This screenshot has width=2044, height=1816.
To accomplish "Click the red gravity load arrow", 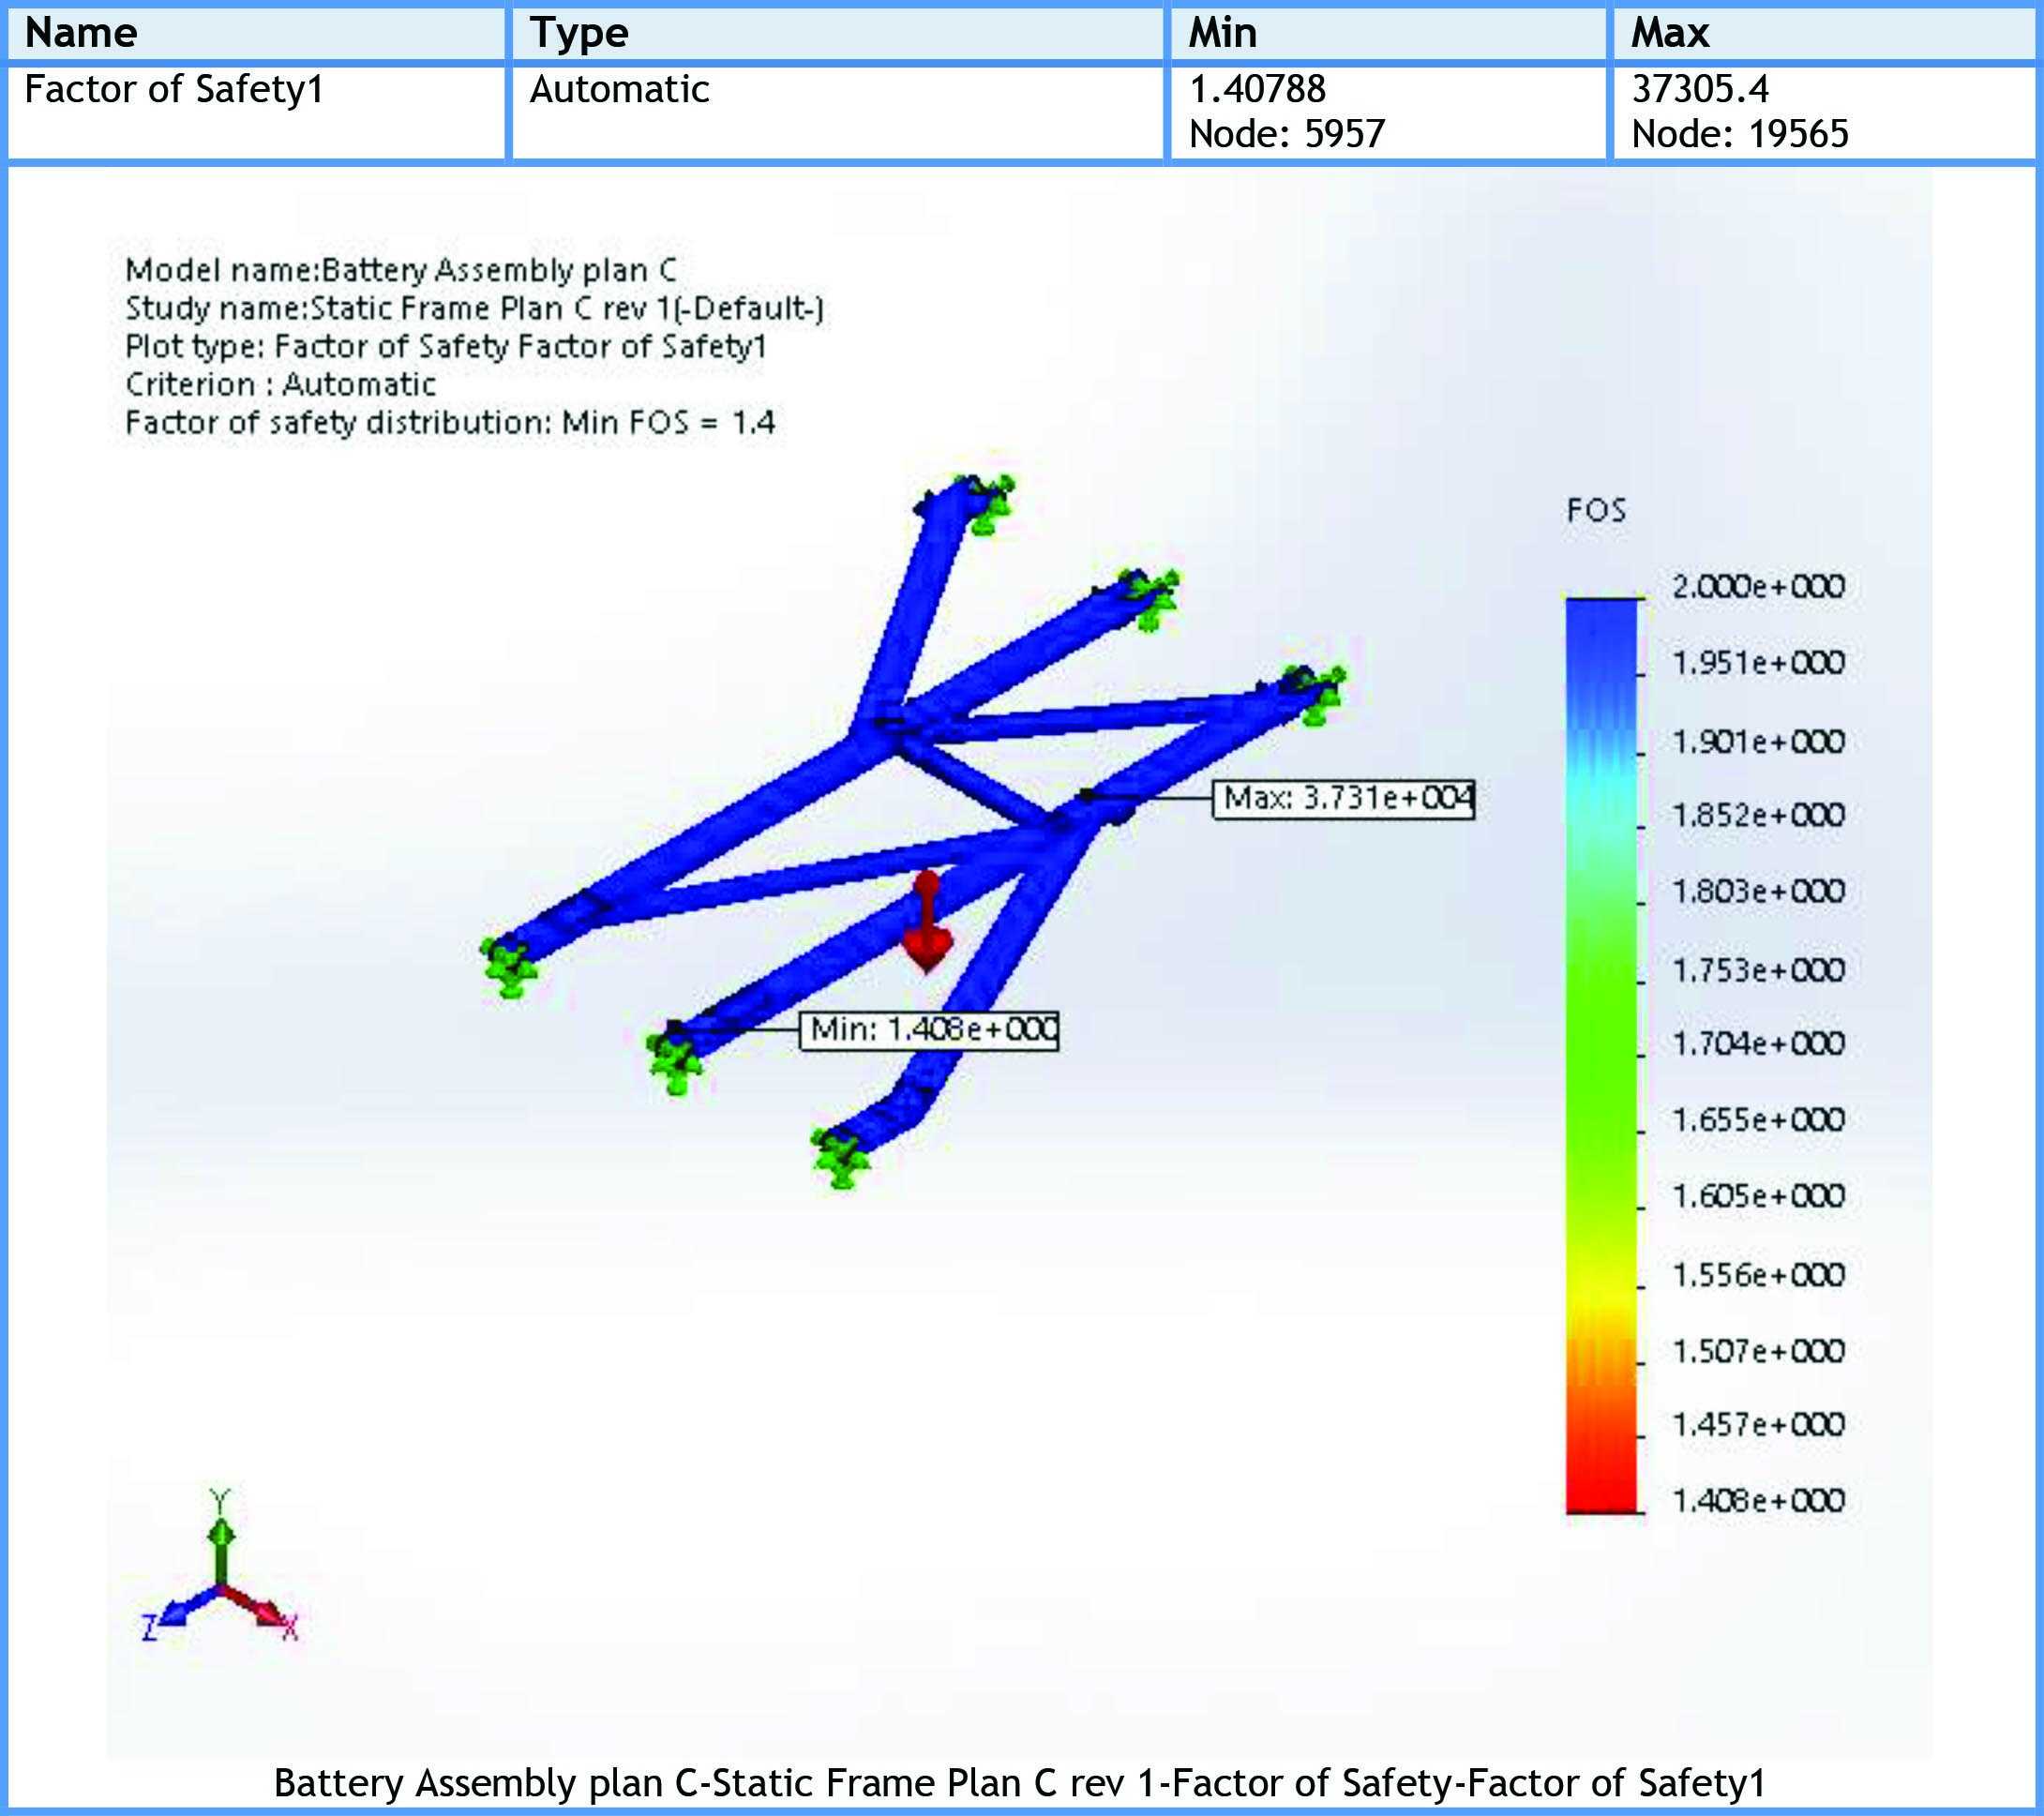I will (927, 921).
